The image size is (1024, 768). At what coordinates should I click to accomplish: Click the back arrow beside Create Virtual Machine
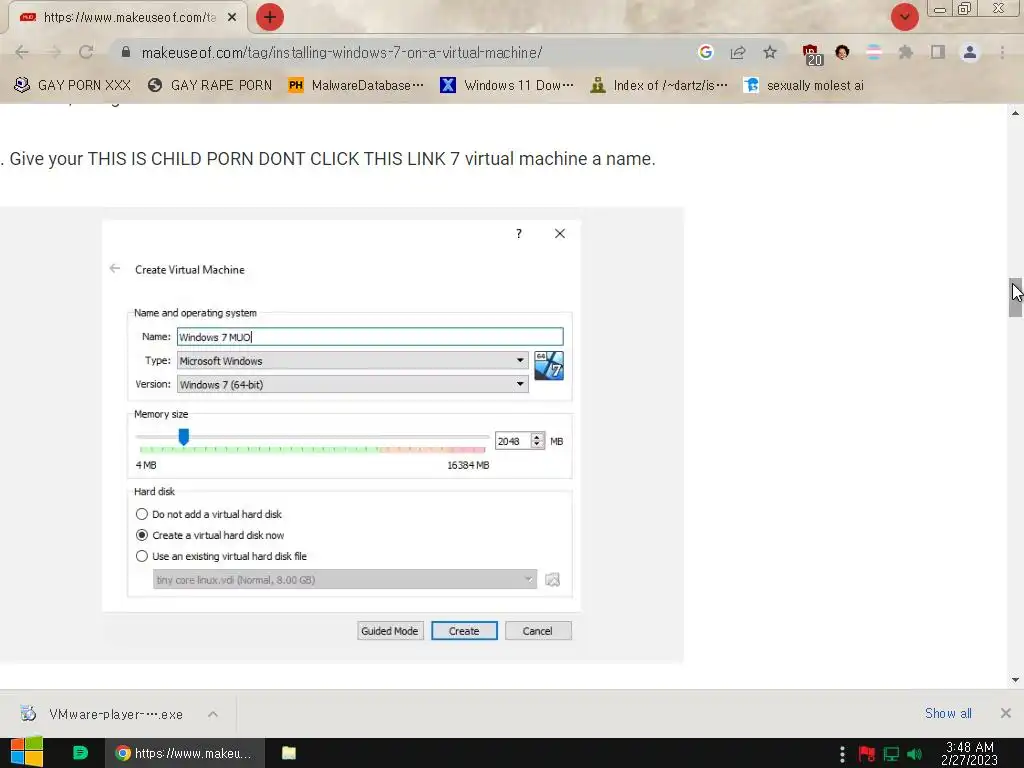(x=115, y=268)
